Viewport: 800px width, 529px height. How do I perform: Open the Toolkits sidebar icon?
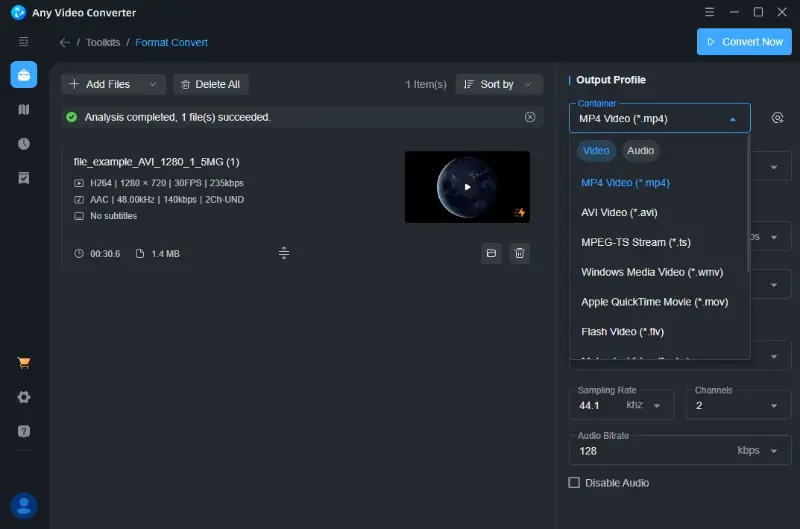tap(24, 75)
